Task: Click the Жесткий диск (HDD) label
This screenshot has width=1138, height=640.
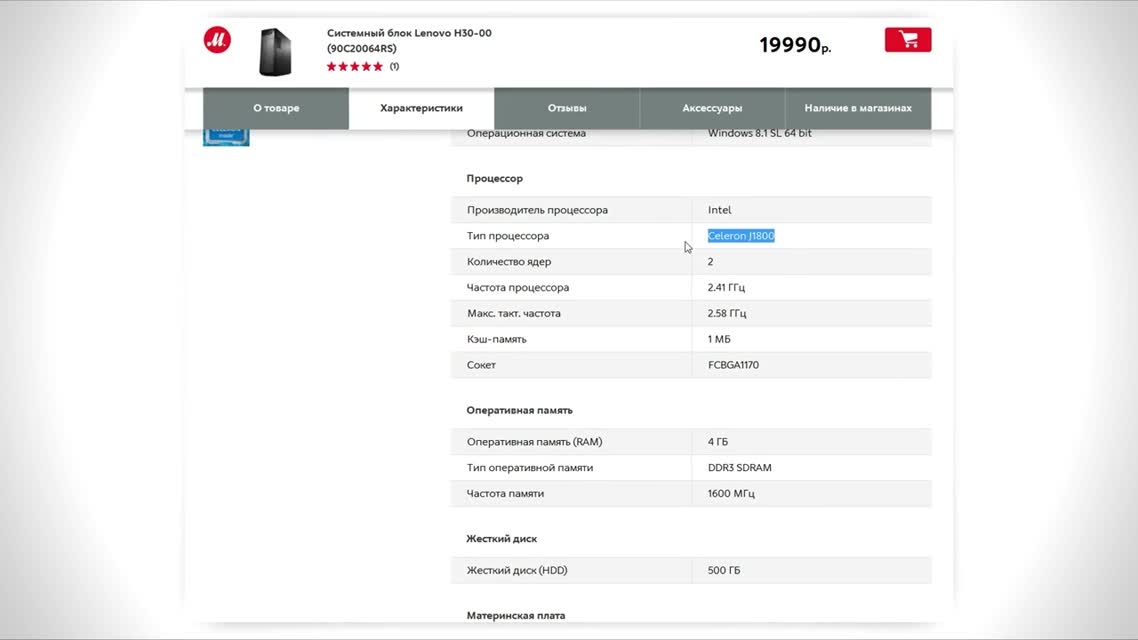Action: tap(517, 570)
